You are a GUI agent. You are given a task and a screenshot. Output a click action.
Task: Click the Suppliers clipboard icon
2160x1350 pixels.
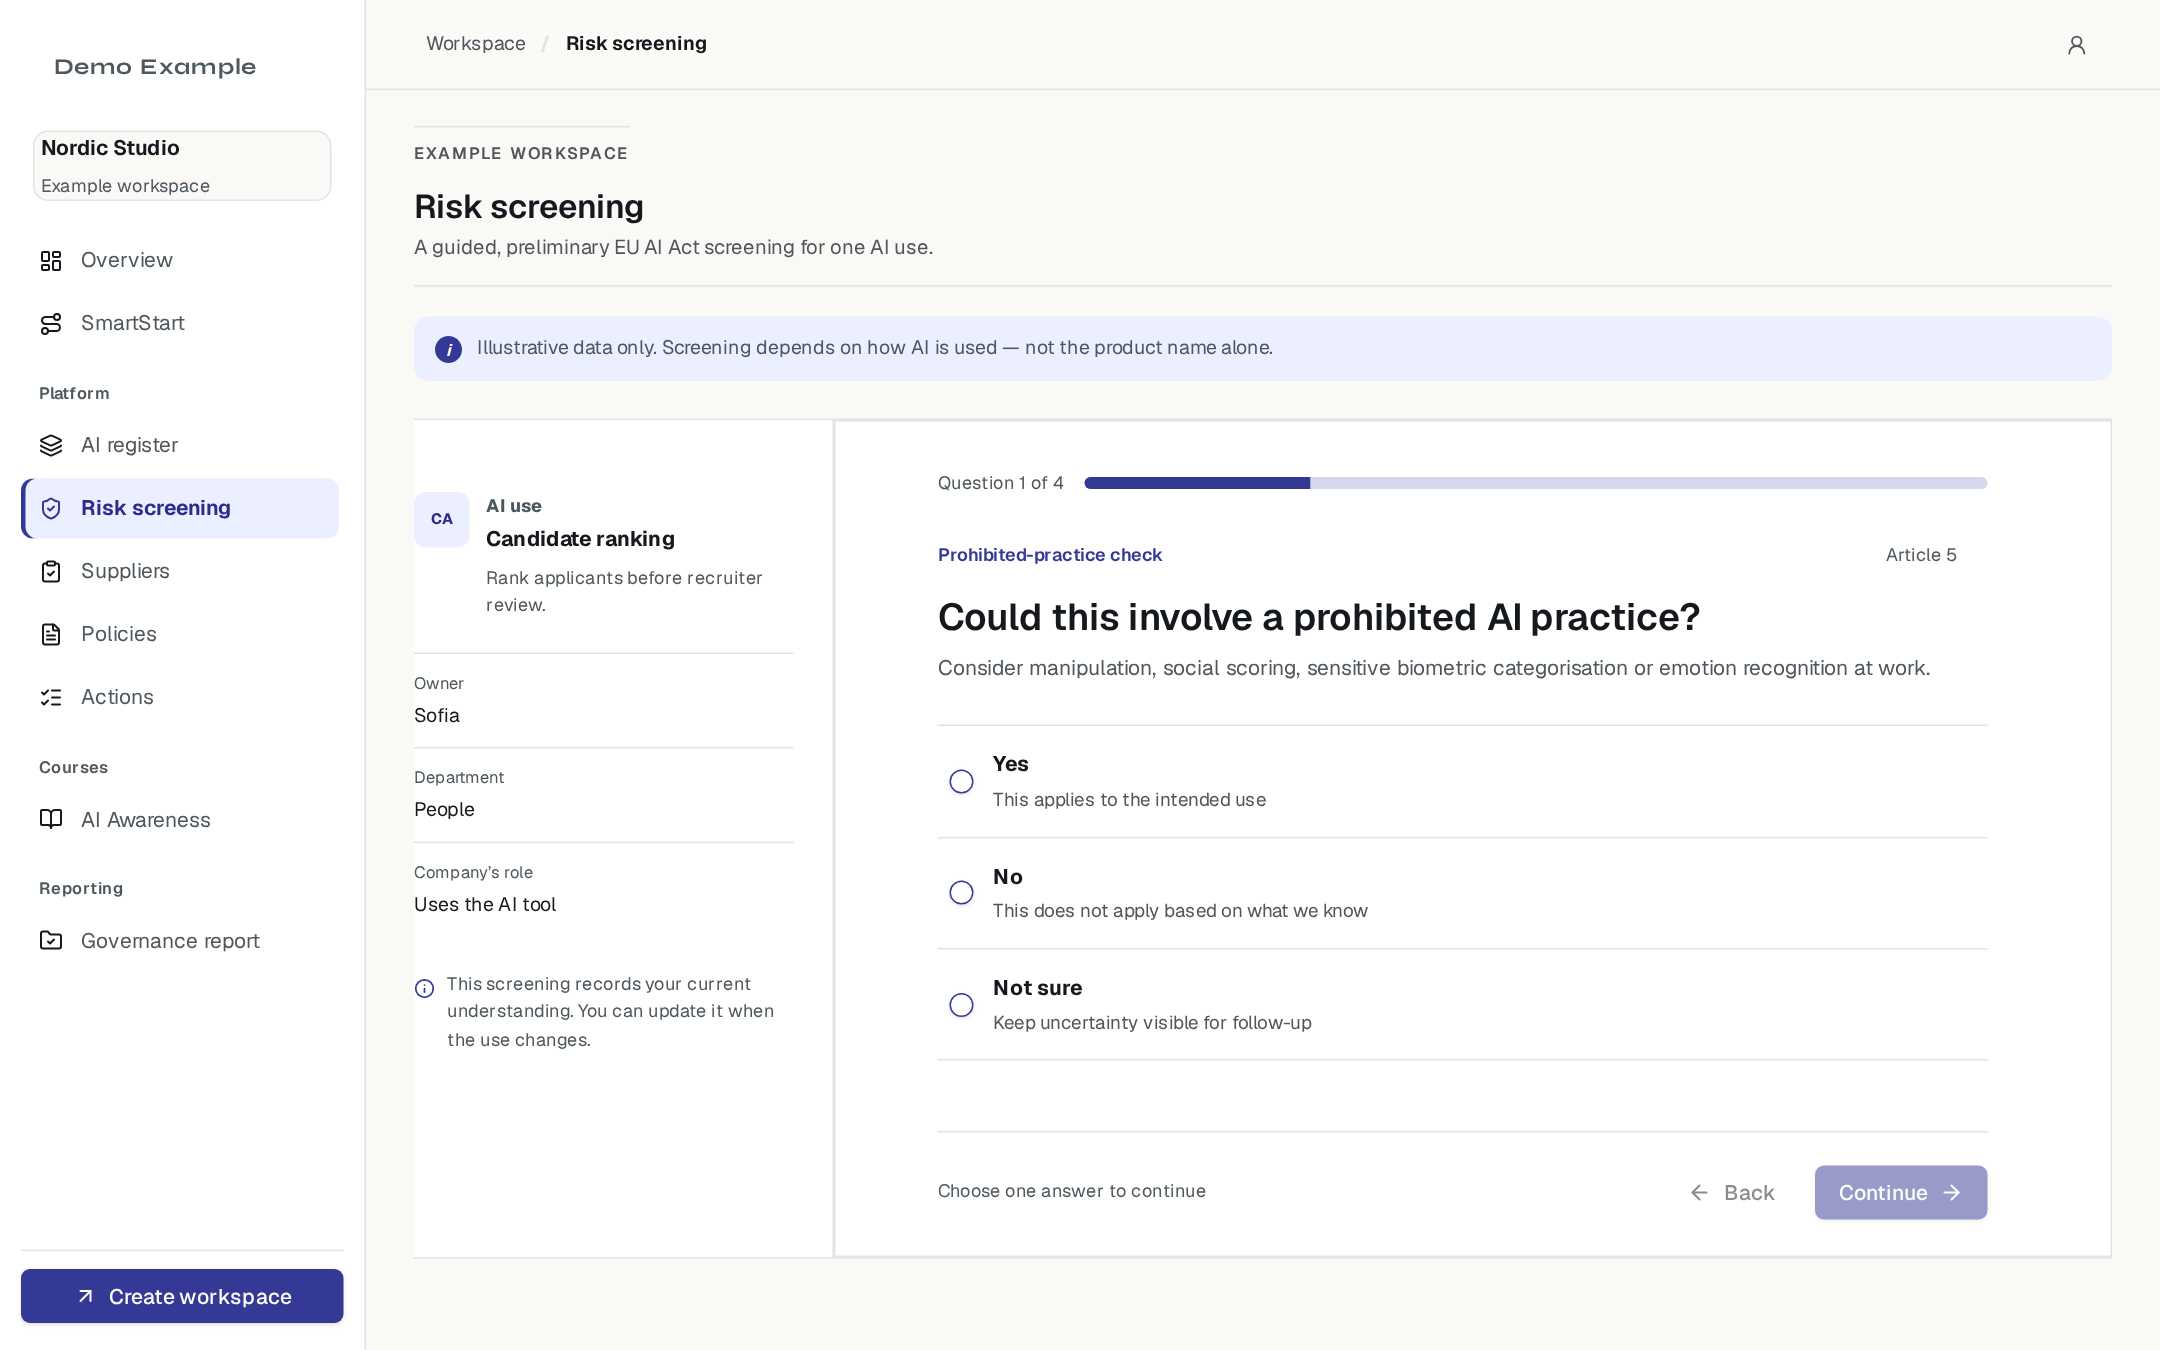pyautogui.click(x=51, y=572)
